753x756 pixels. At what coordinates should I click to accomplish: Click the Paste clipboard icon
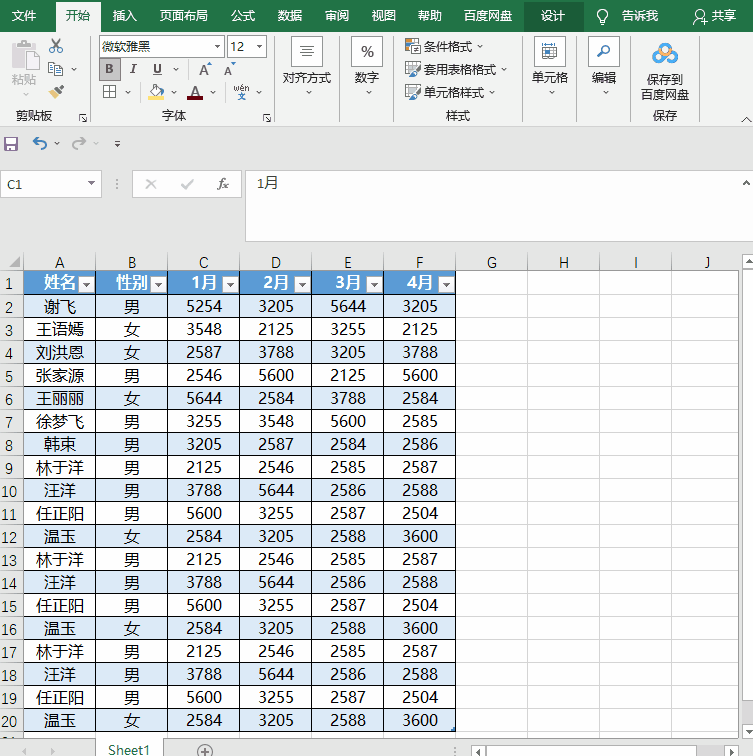click(x=25, y=54)
